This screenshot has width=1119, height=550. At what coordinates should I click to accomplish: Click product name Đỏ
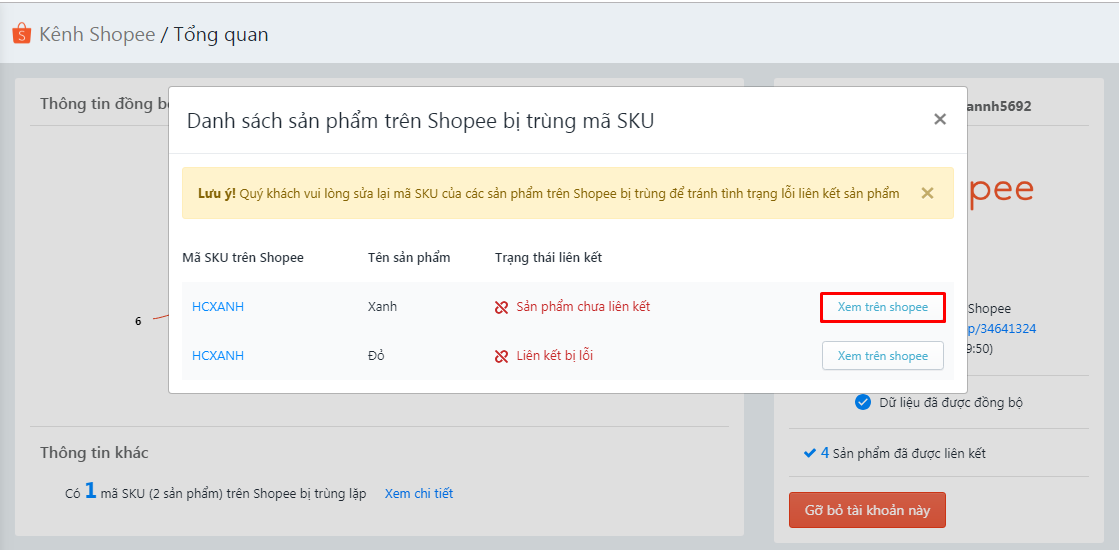click(376, 355)
